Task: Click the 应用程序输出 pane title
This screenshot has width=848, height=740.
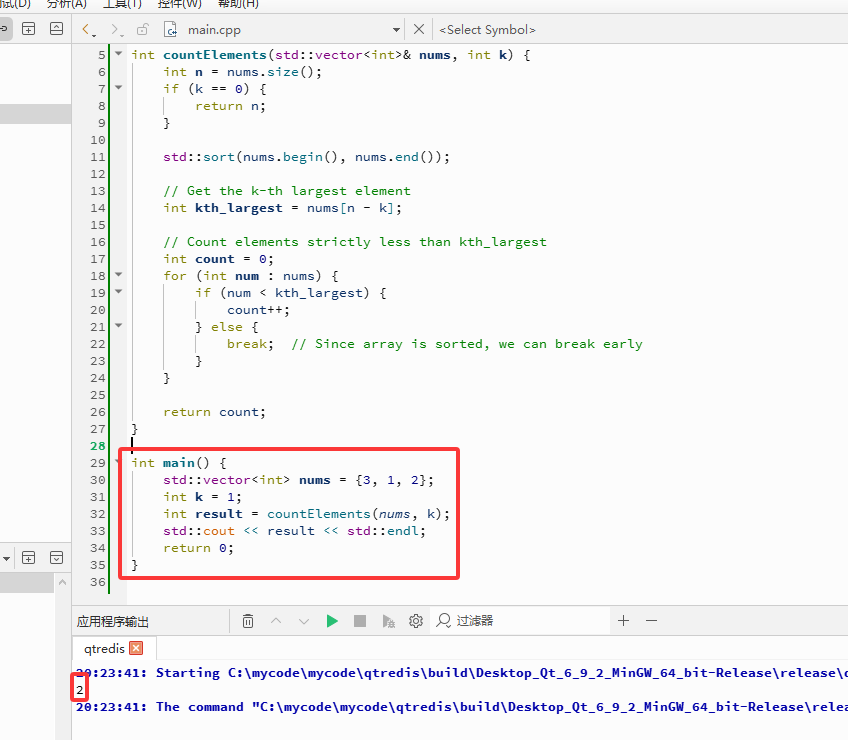Action: point(112,622)
